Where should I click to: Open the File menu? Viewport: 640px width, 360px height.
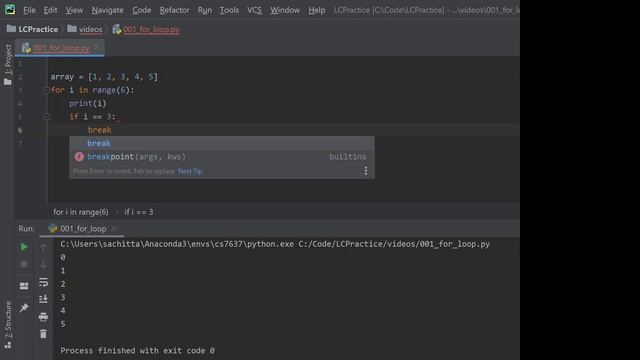29,10
